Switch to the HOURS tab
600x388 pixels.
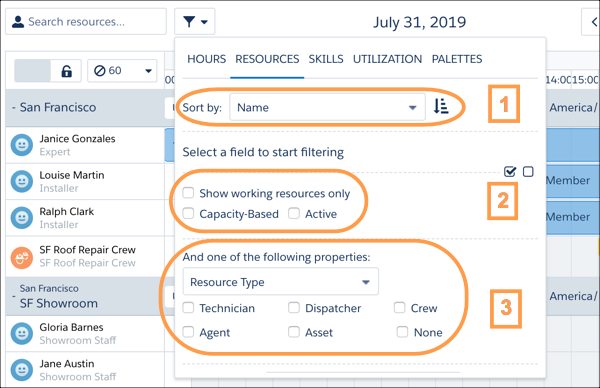click(206, 59)
